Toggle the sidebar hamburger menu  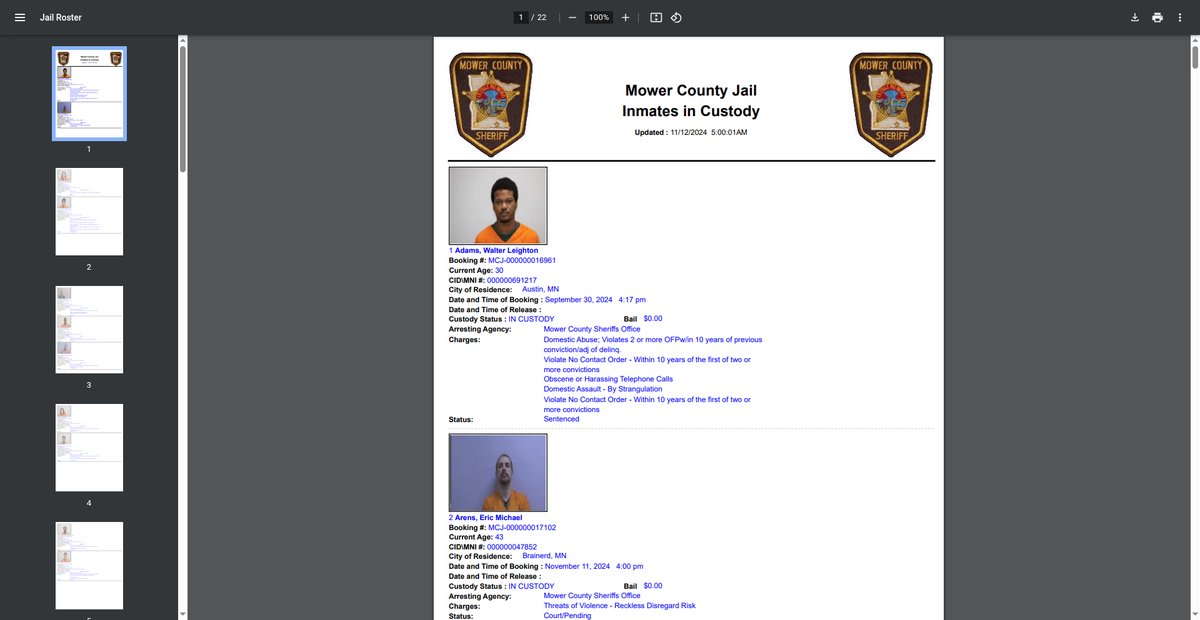pos(19,18)
